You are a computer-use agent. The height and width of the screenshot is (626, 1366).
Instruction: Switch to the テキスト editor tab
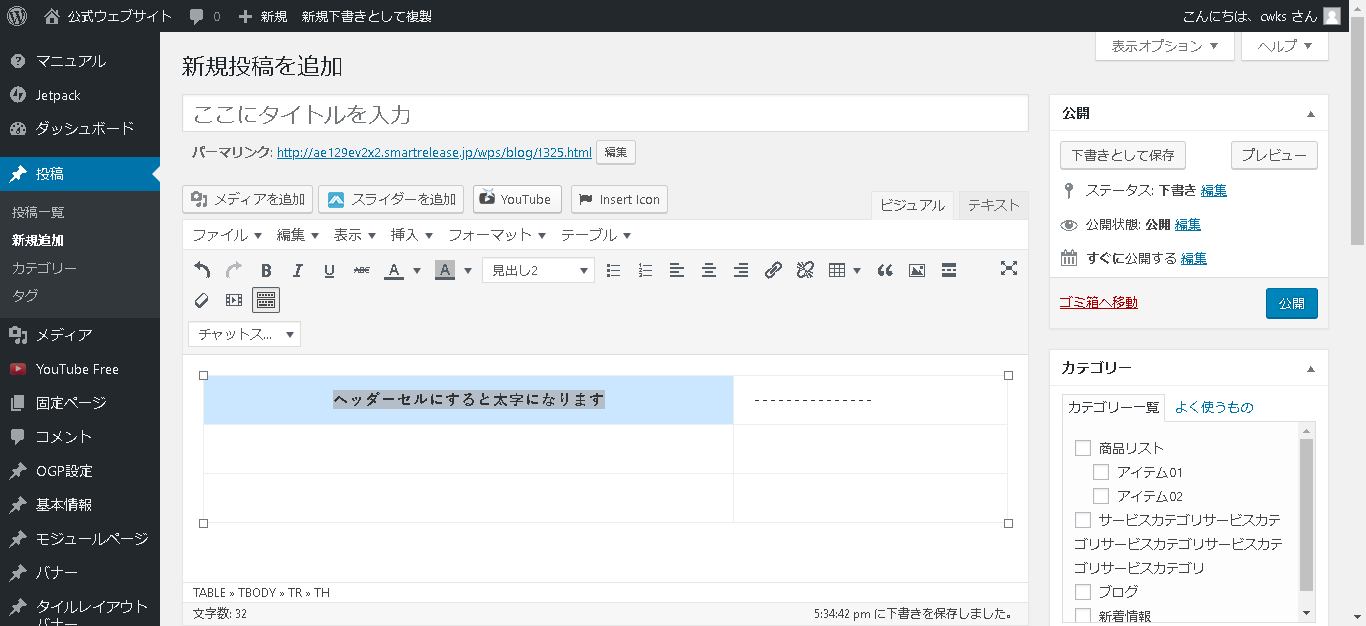(993, 205)
